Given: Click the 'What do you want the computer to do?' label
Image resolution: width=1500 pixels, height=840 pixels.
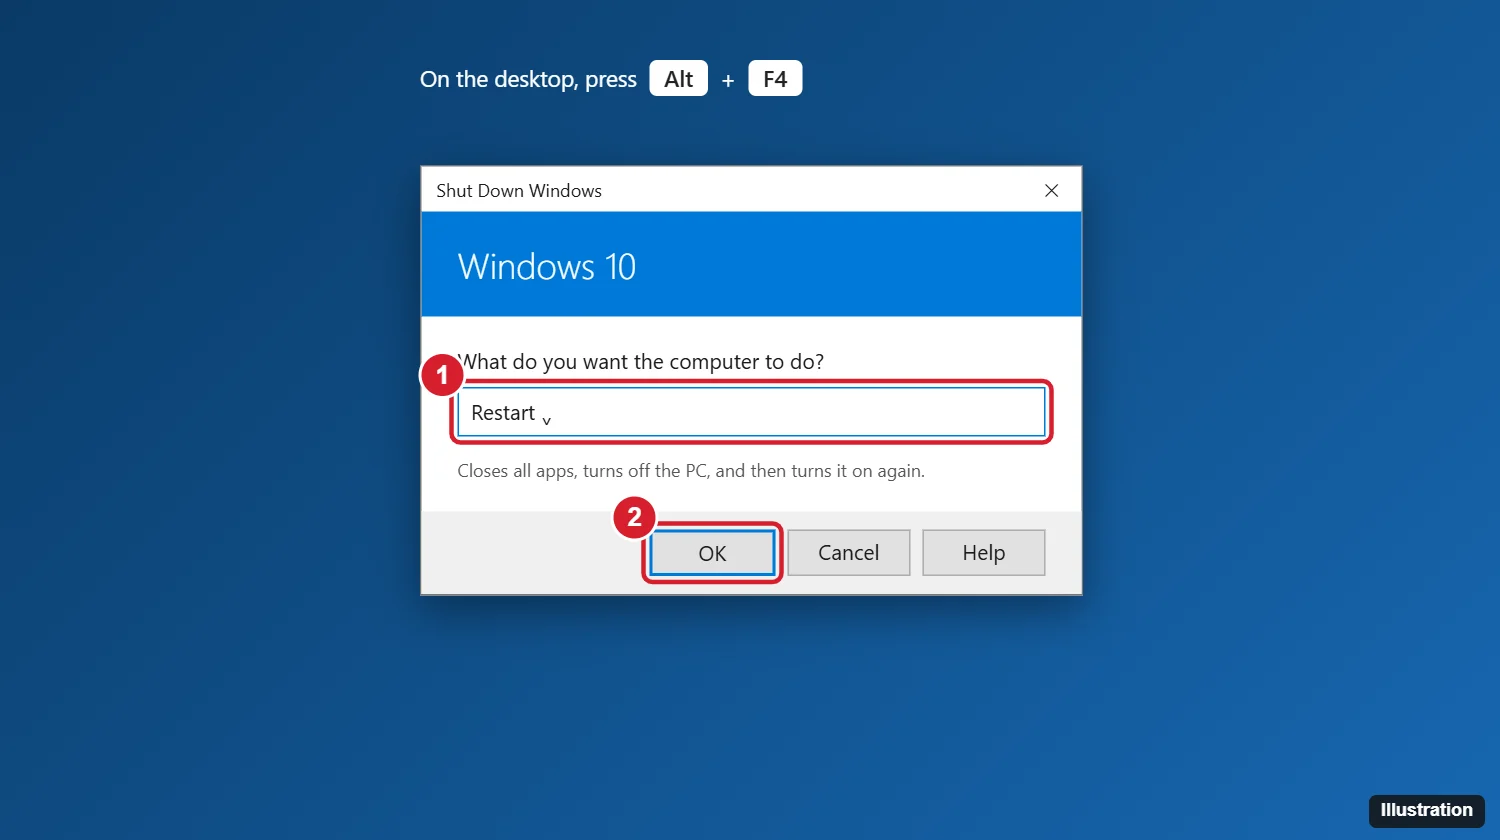Looking at the screenshot, I should point(641,362).
